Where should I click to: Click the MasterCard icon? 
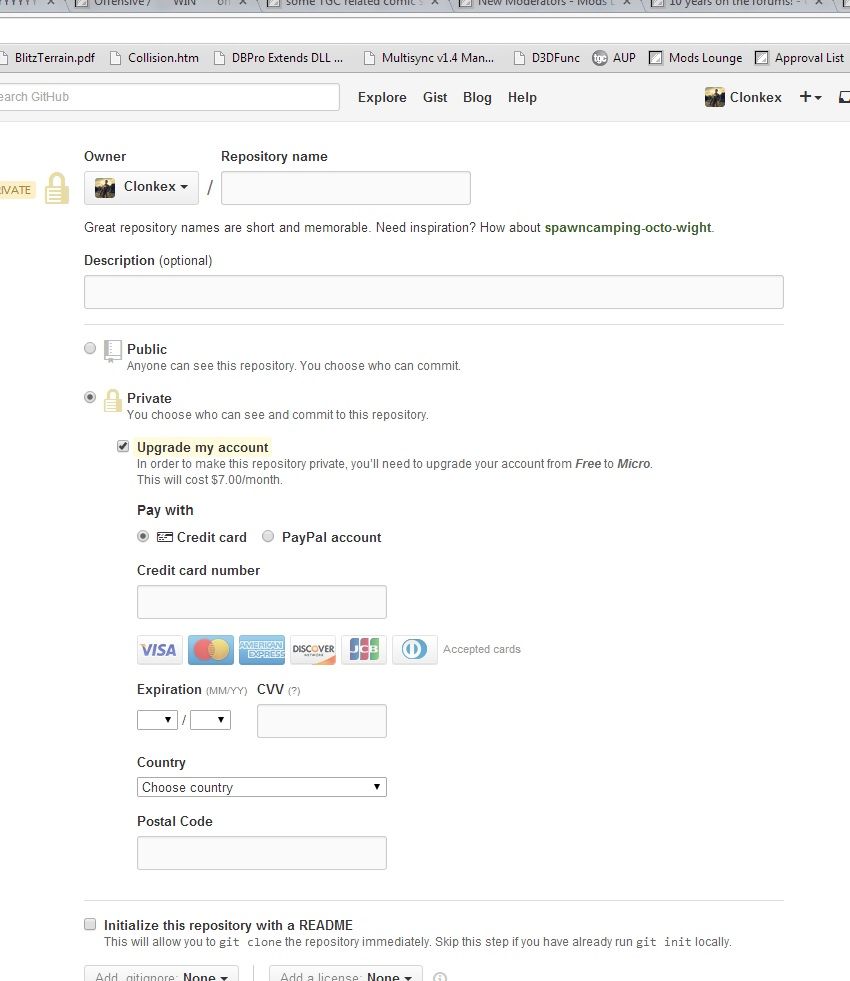210,650
